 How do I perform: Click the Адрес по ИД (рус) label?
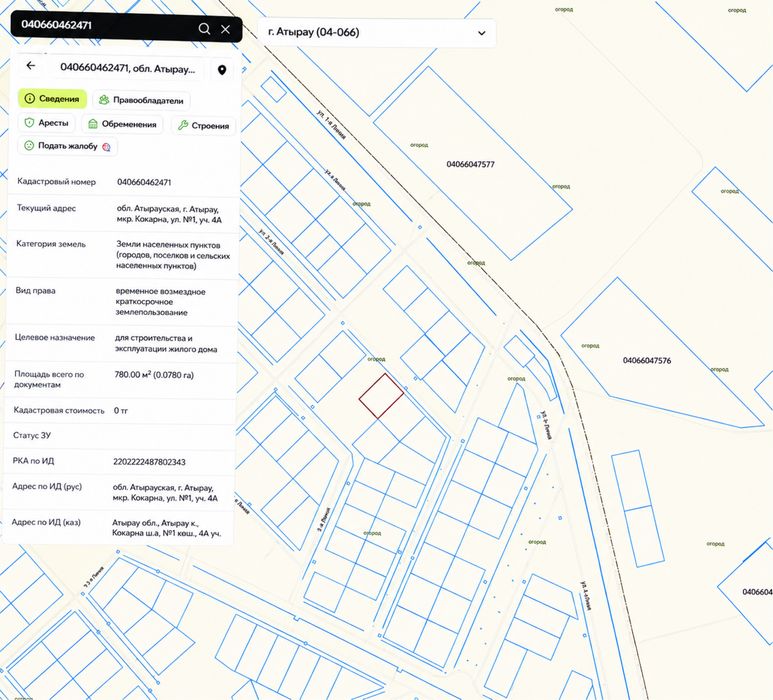(47, 487)
